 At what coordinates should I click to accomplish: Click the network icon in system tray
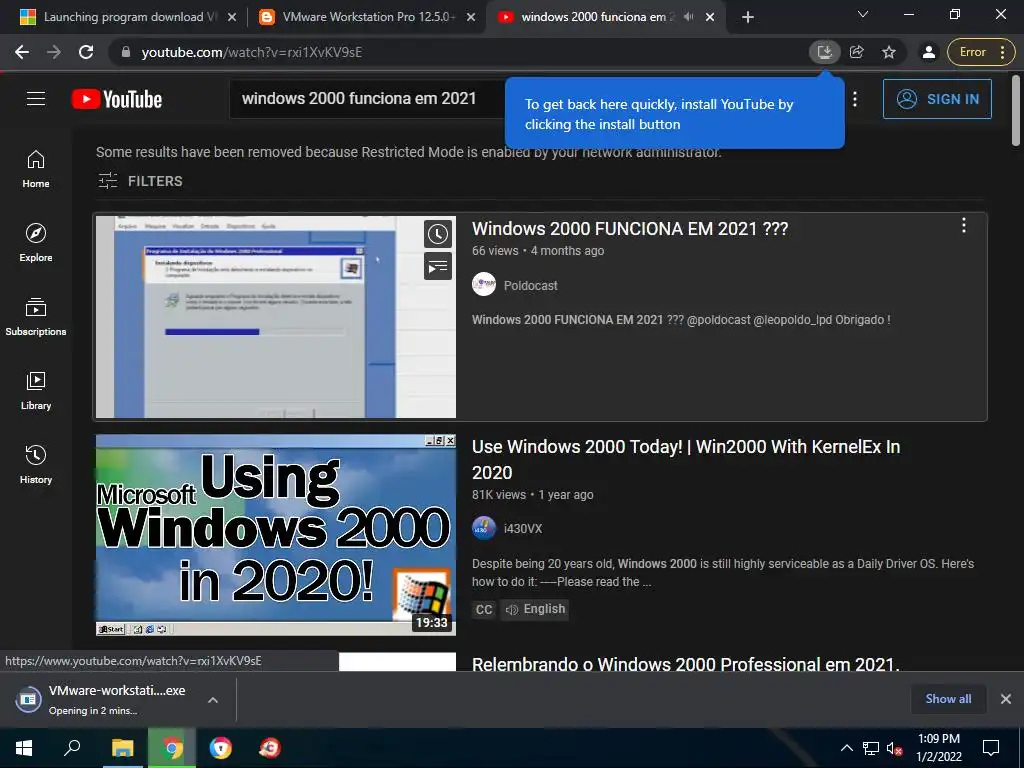[870, 748]
